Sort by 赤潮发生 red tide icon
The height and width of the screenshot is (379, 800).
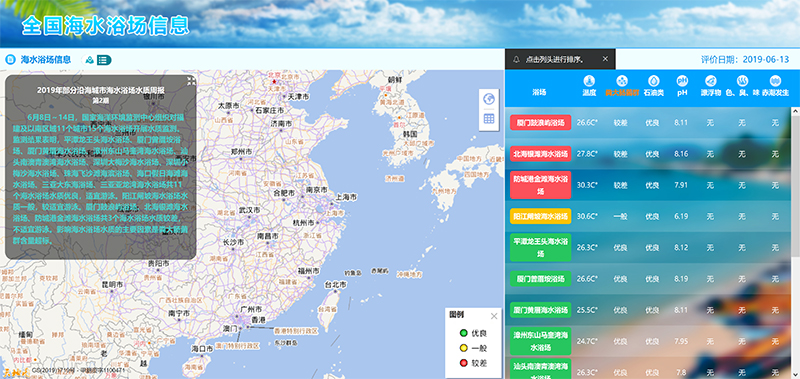[x=775, y=81]
